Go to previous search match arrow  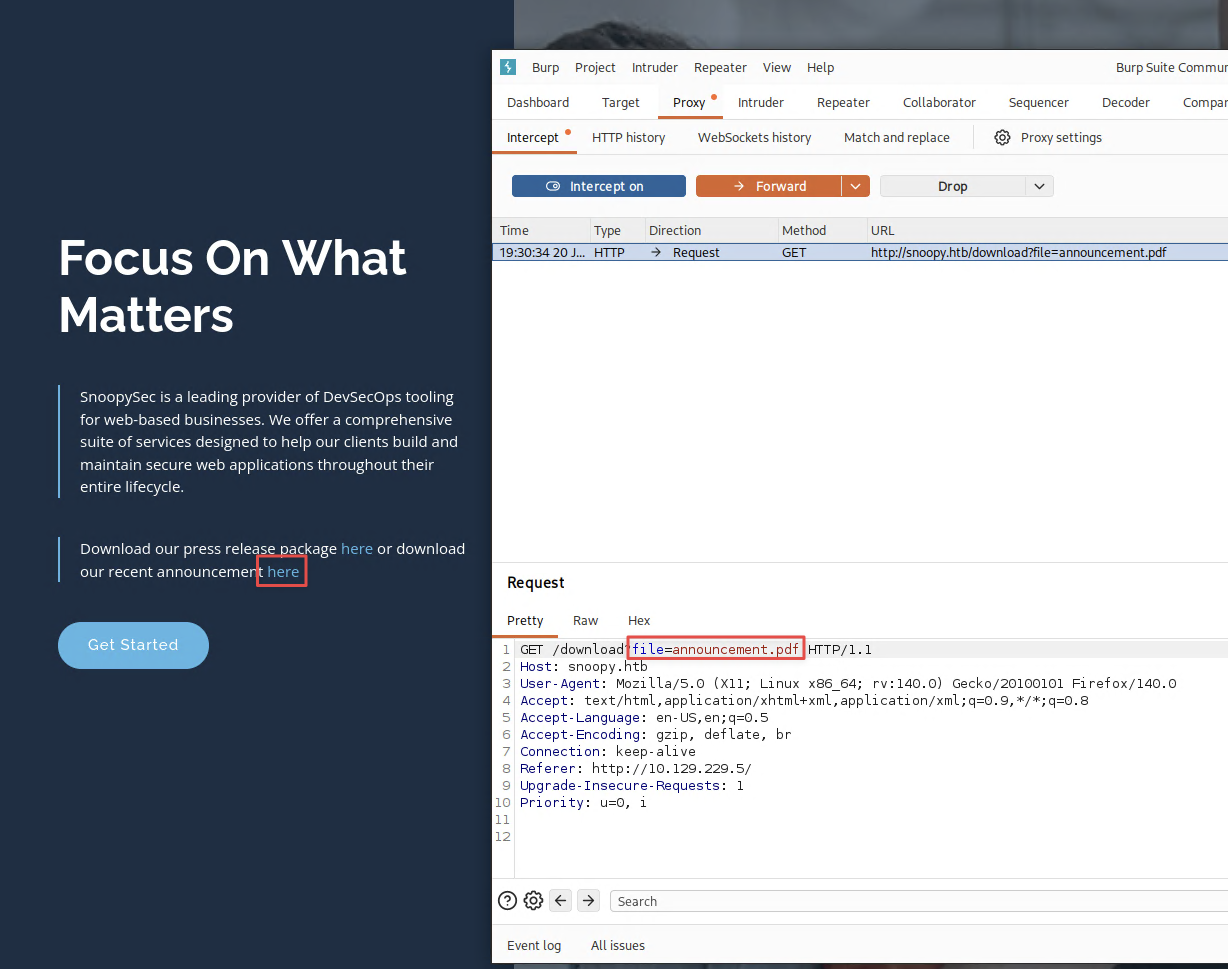pos(561,901)
